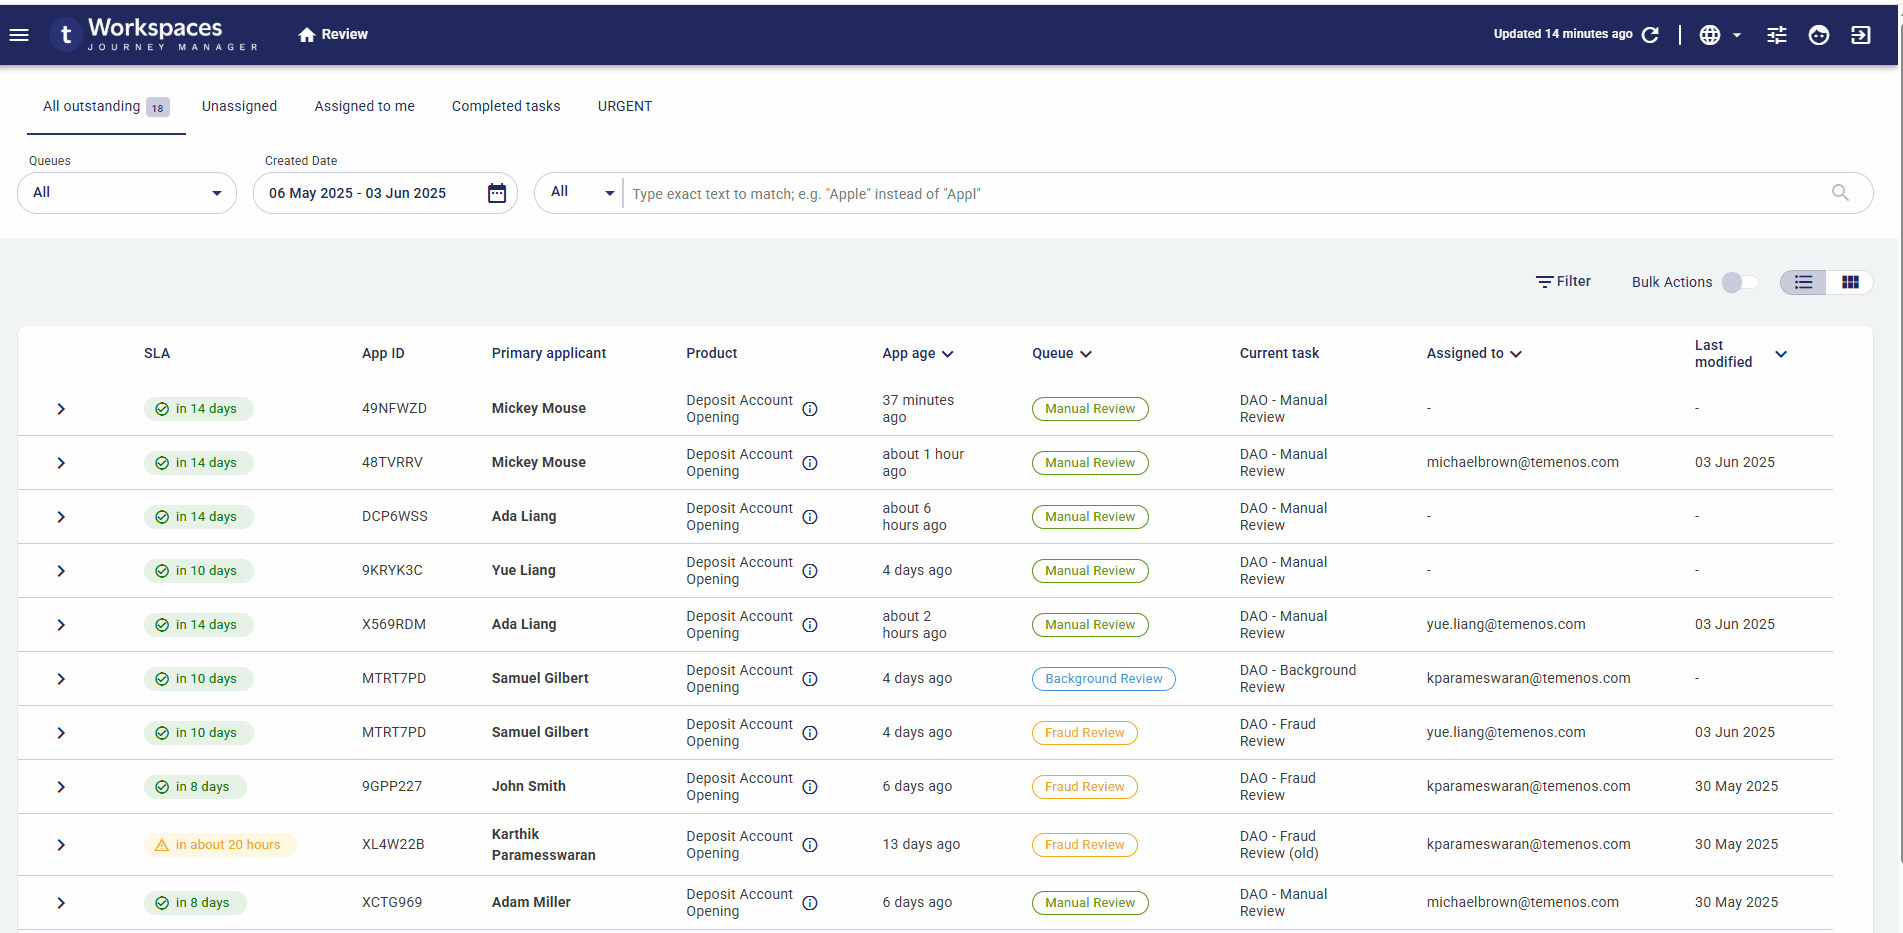Refresh the task list
The height and width of the screenshot is (933, 1903).
pyautogui.click(x=1651, y=35)
